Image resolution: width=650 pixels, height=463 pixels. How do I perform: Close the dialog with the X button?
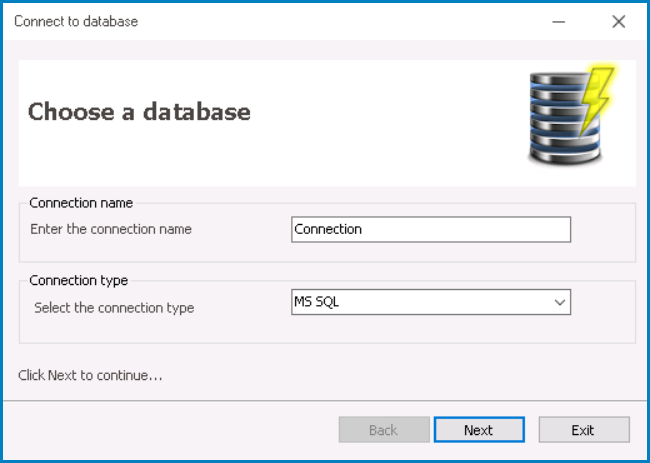click(617, 21)
